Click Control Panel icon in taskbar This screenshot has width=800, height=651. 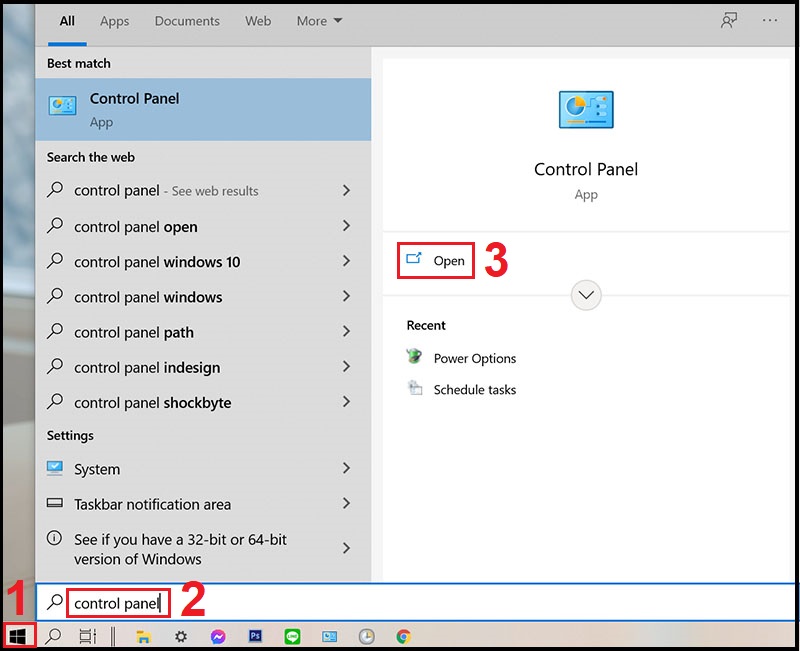click(330, 636)
